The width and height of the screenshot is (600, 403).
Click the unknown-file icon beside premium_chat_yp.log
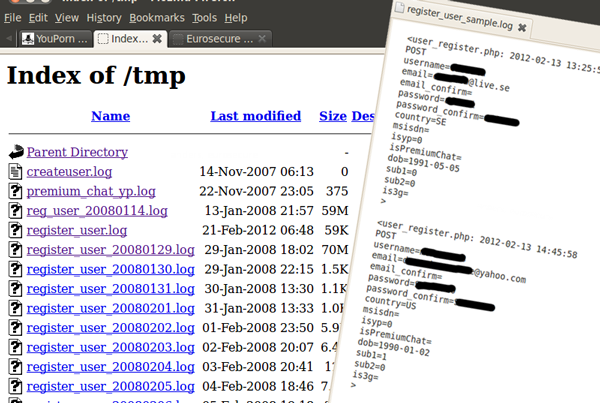coord(15,191)
